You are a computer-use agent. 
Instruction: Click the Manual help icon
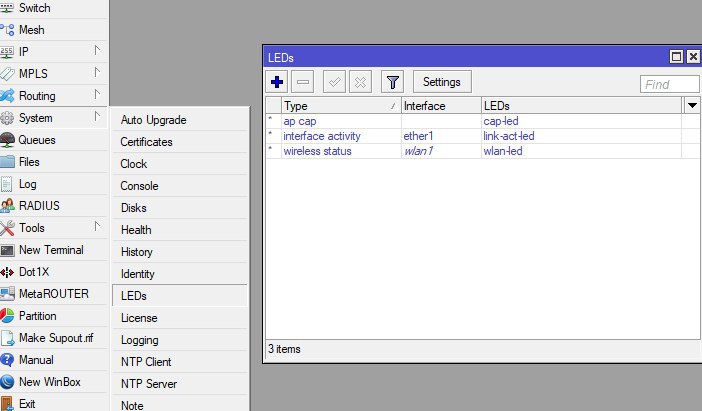click(7, 360)
